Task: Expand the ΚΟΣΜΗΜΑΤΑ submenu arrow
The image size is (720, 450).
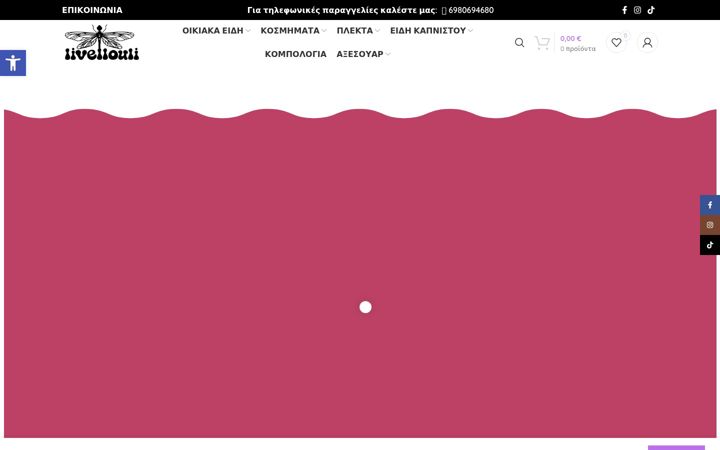Action: (324, 31)
